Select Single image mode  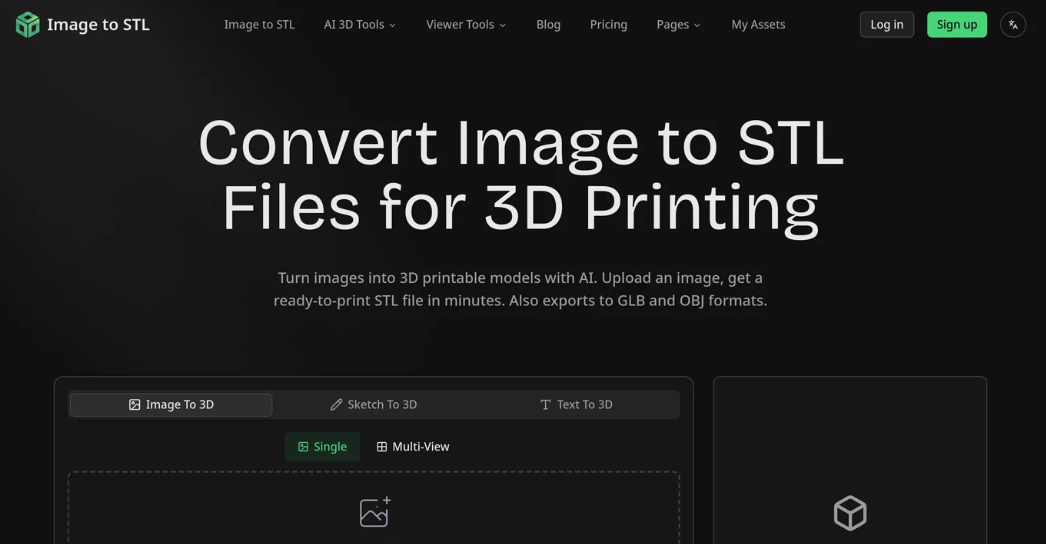(x=322, y=447)
